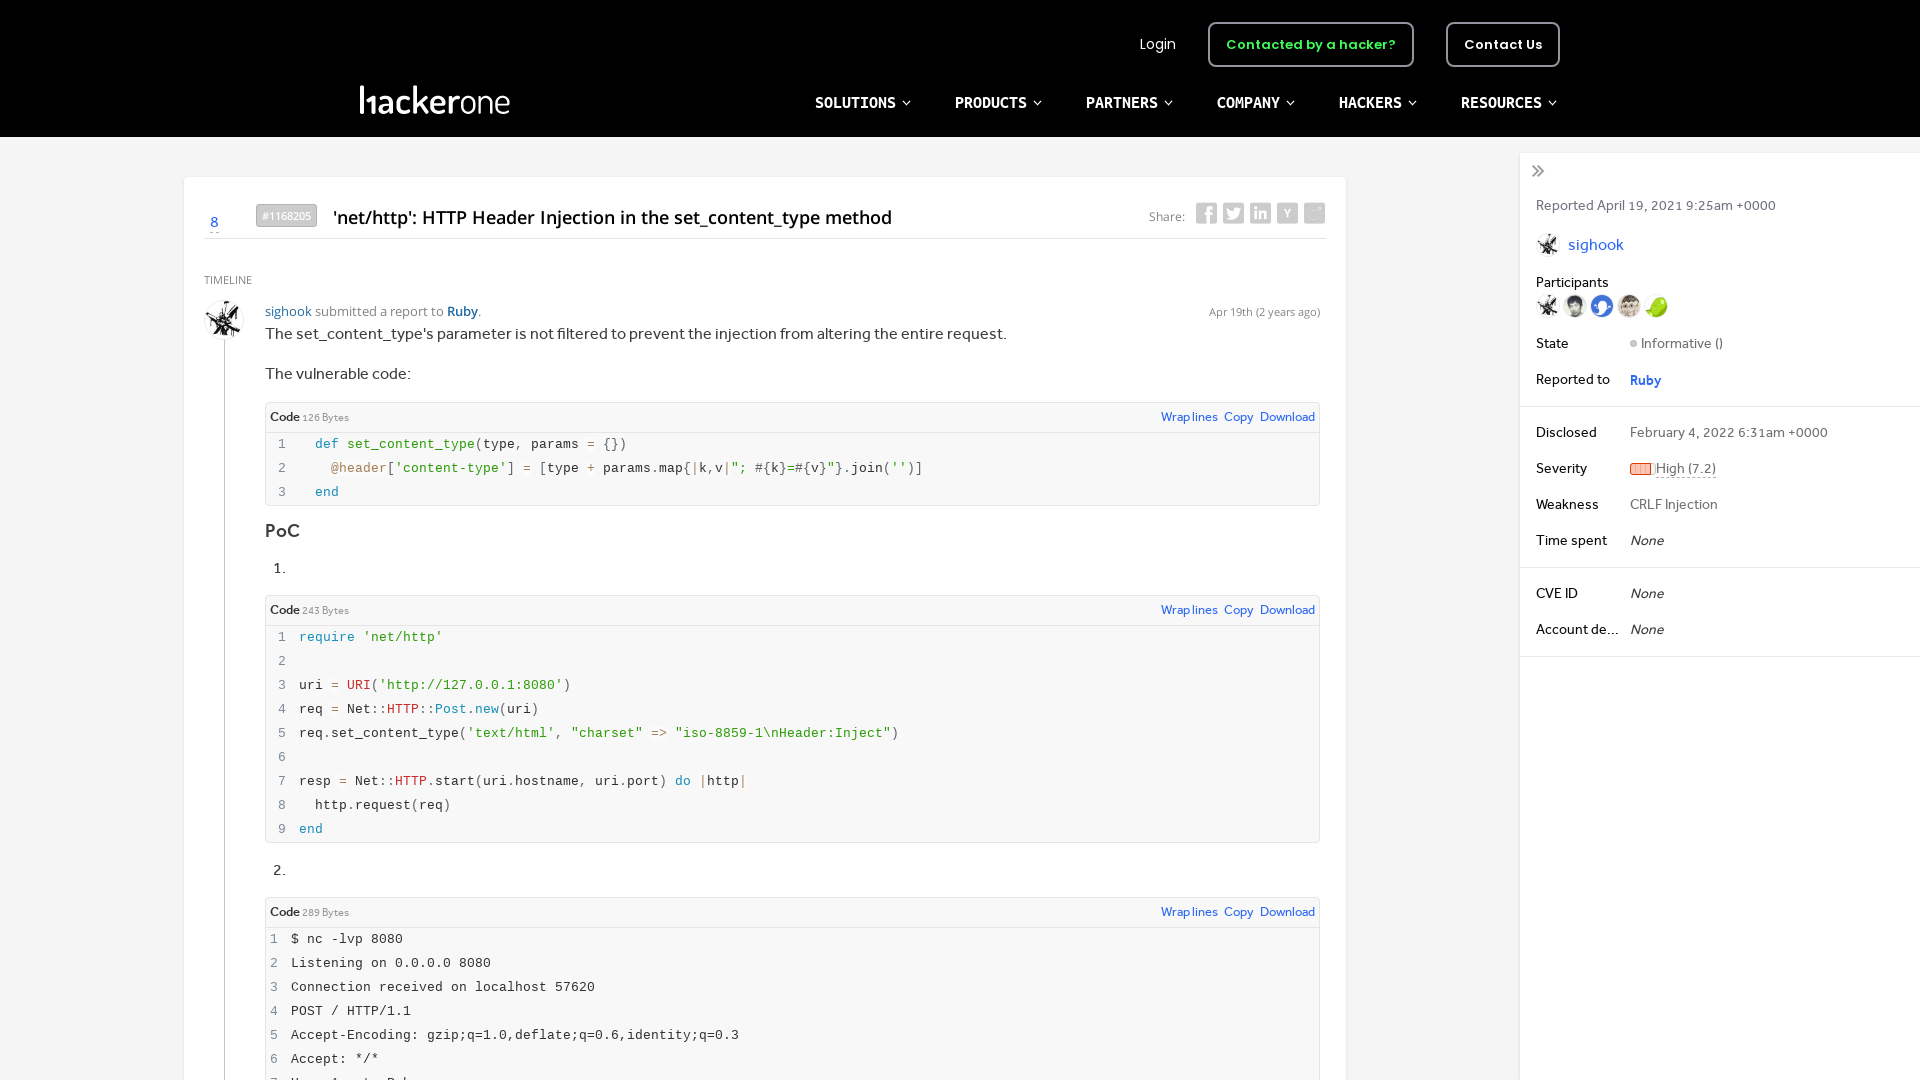Open Ruby link under Reported to
The width and height of the screenshot is (1920, 1080).
tap(1645, 380)
